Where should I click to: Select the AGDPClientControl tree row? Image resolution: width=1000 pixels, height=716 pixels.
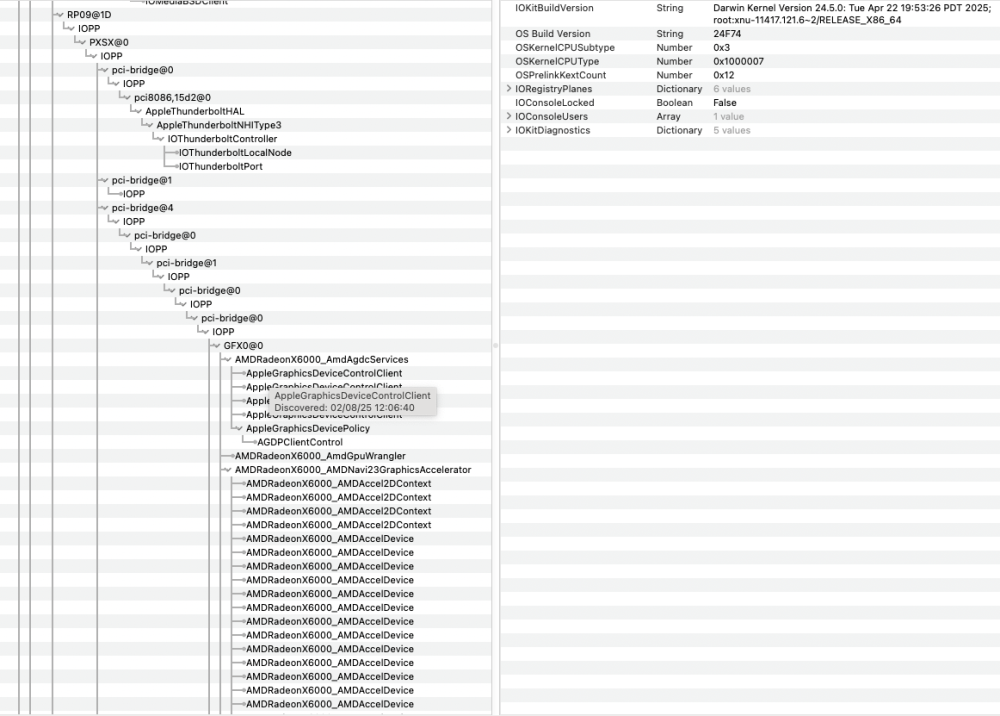point(300,442)
